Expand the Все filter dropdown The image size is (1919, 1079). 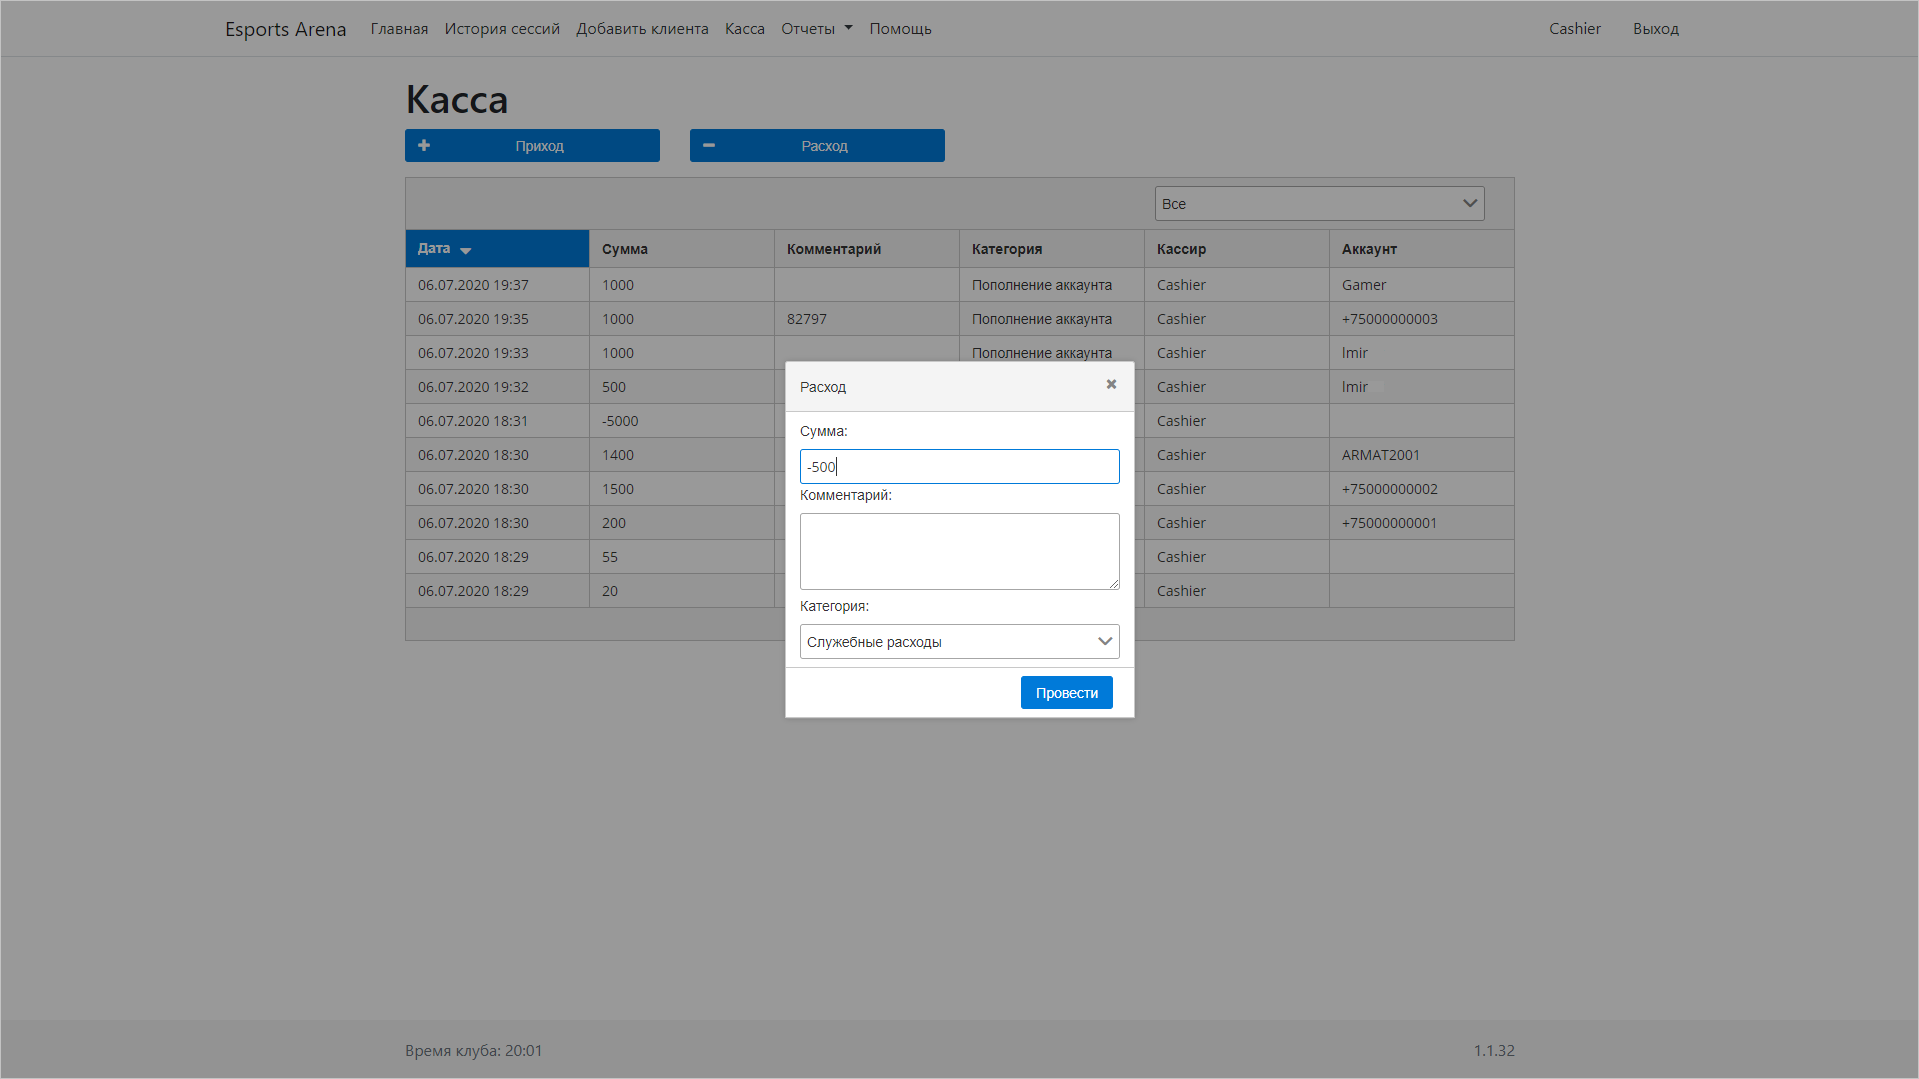pos(1318,204)
